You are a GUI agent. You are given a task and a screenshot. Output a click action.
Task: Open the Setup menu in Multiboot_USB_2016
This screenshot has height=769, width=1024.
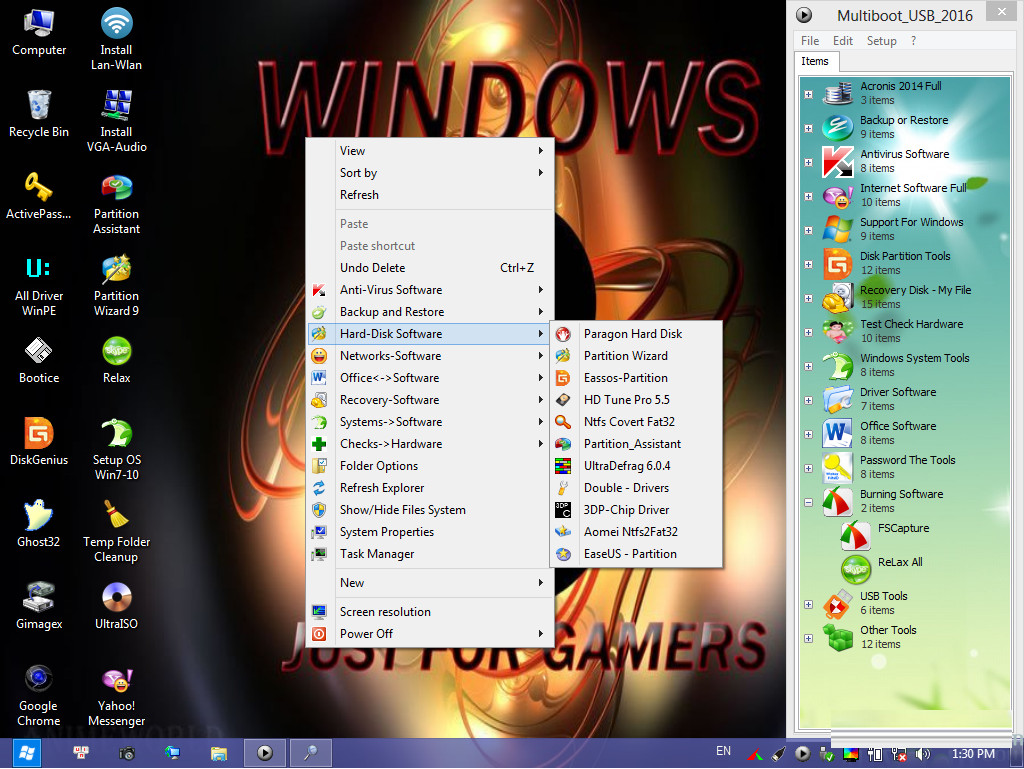(x=882, y=40)
